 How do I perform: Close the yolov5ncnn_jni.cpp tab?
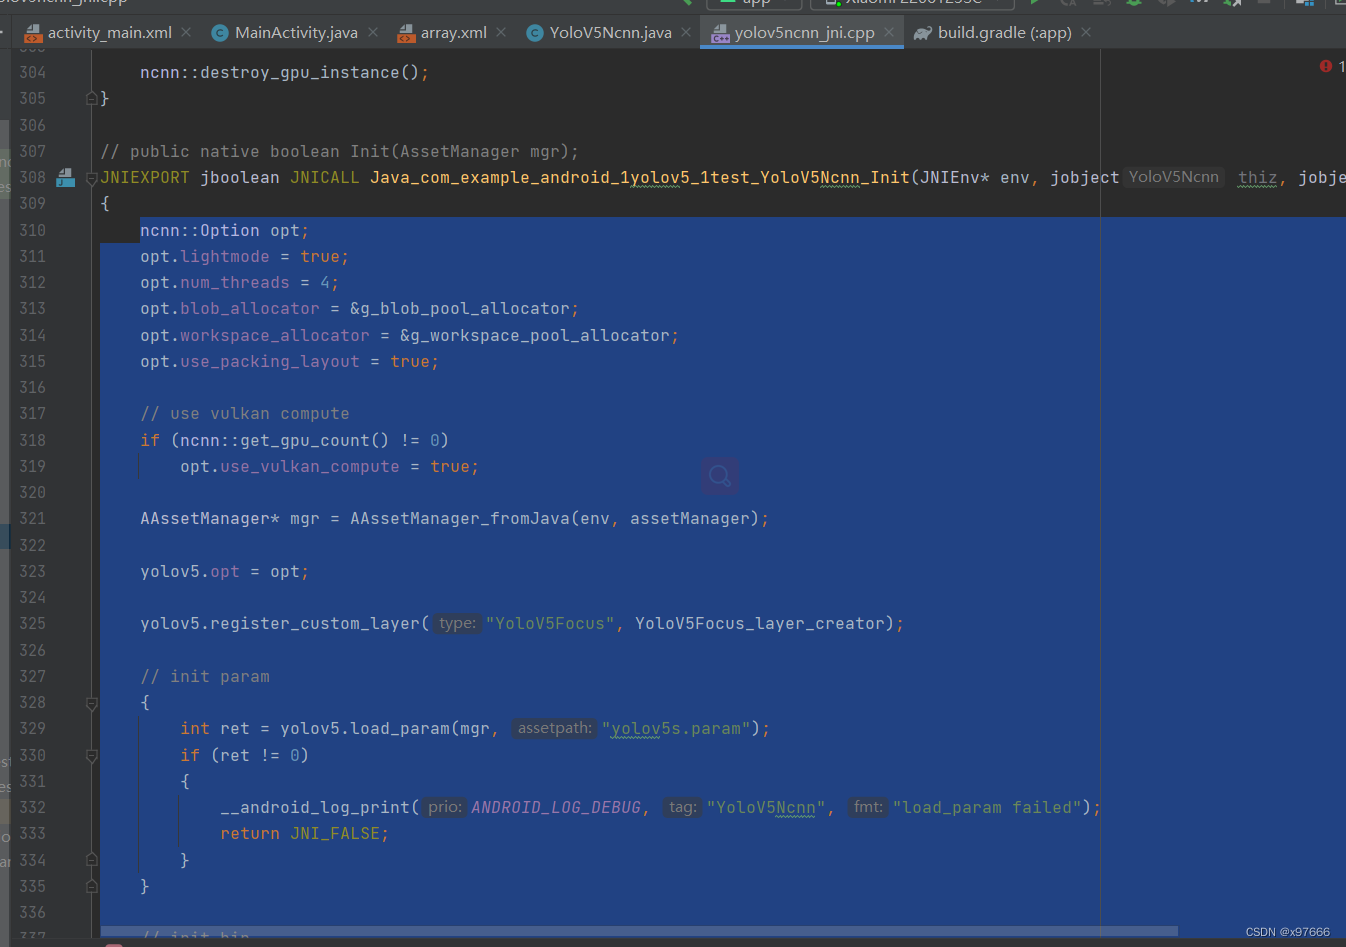tap(889, 33)
